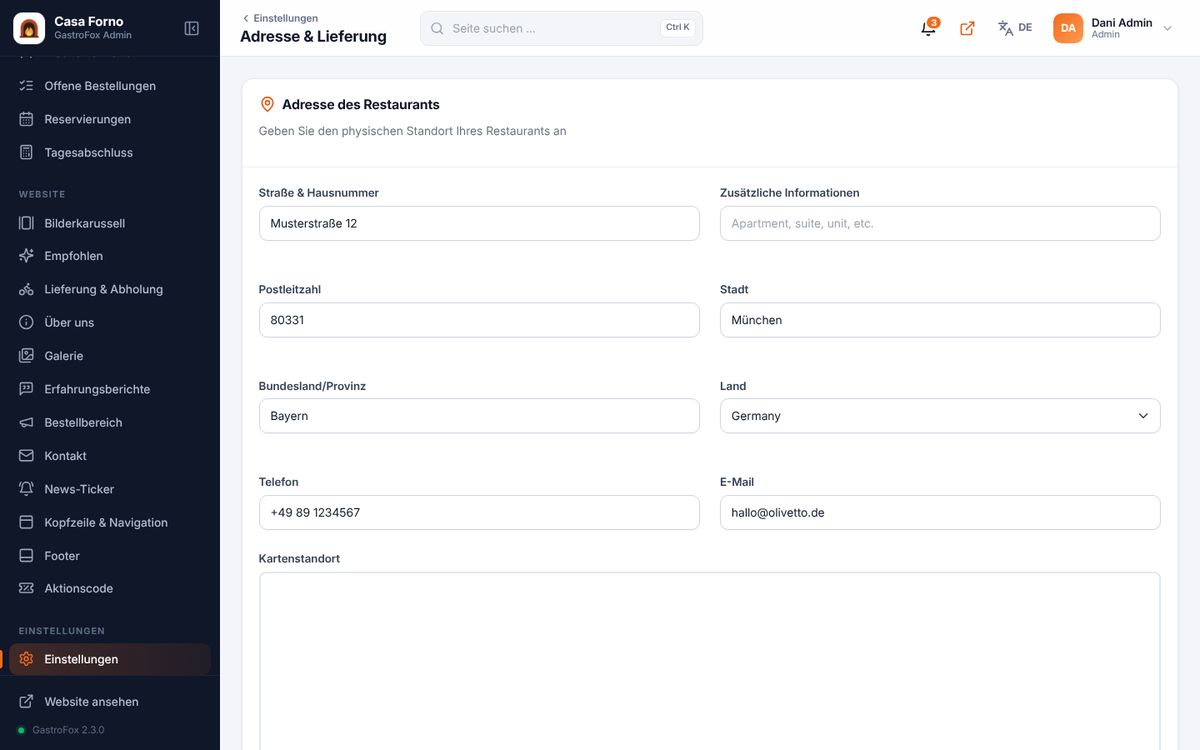
Task: Open notifications bell icon
Action: 928,28
